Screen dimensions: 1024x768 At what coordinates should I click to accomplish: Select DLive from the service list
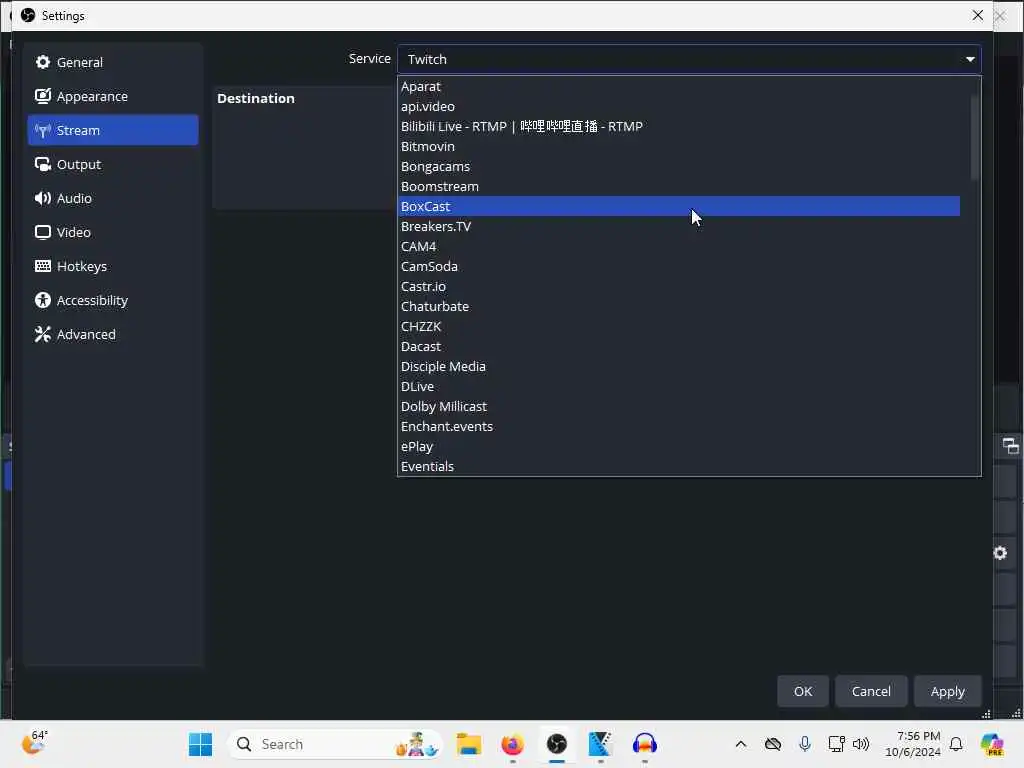point(679,386)
